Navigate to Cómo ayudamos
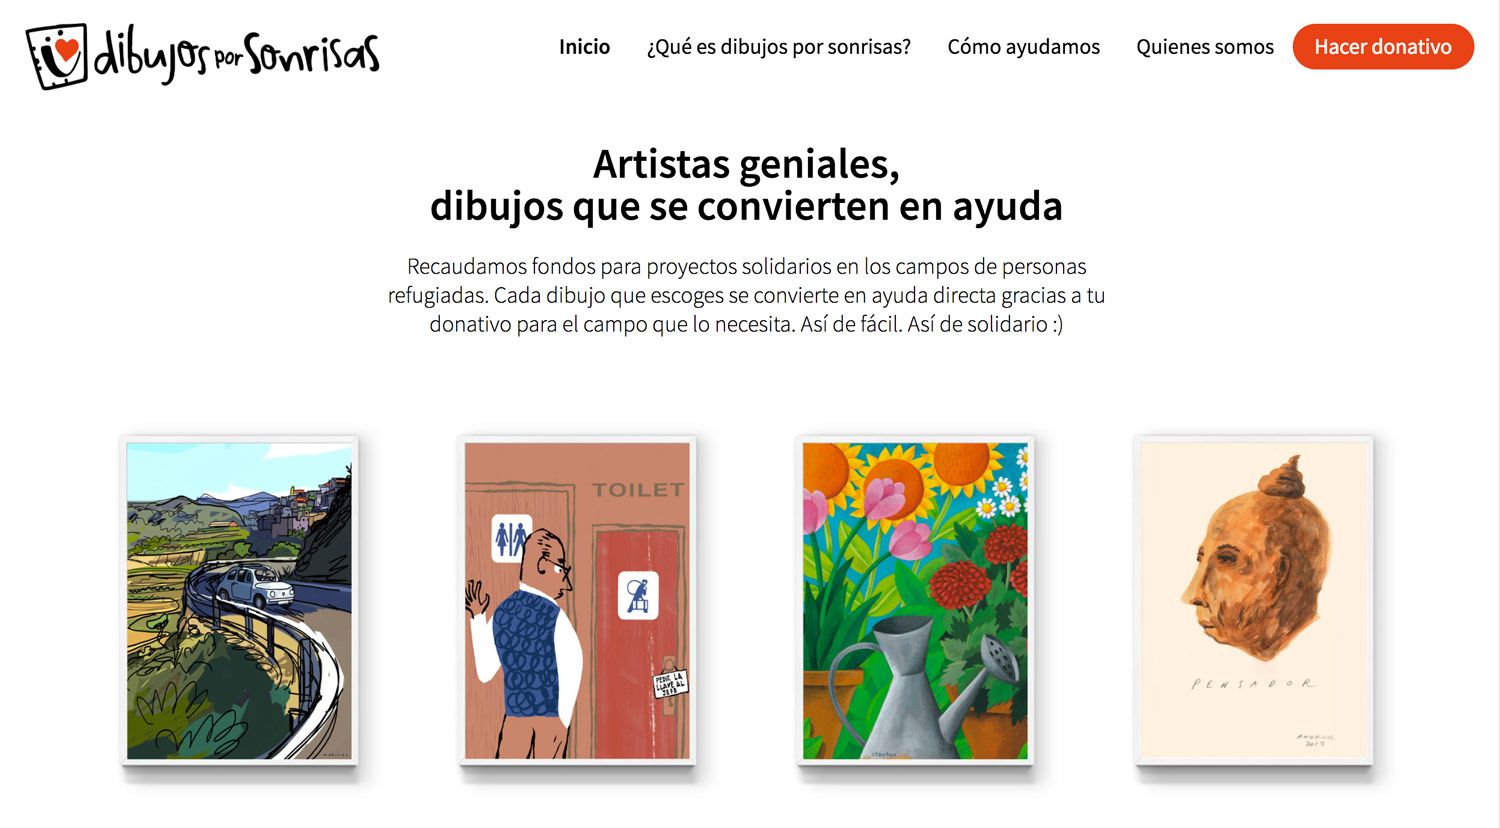1500x828 pixels. [x=1023, y=47]
